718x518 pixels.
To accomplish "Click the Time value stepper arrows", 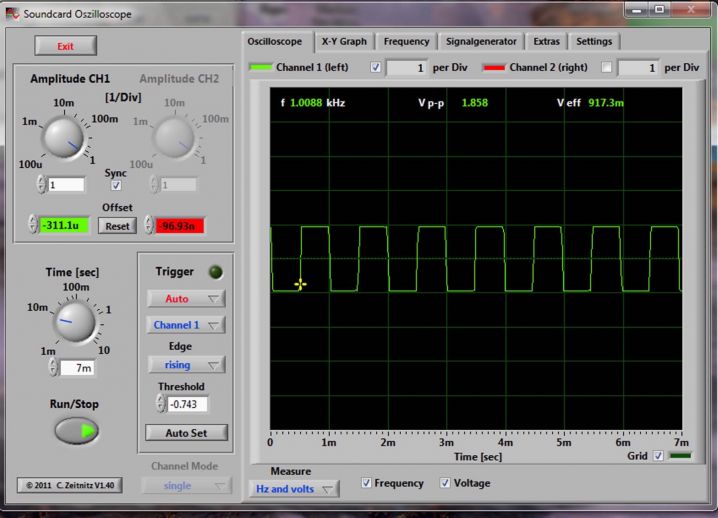I will tap(53, 368).
